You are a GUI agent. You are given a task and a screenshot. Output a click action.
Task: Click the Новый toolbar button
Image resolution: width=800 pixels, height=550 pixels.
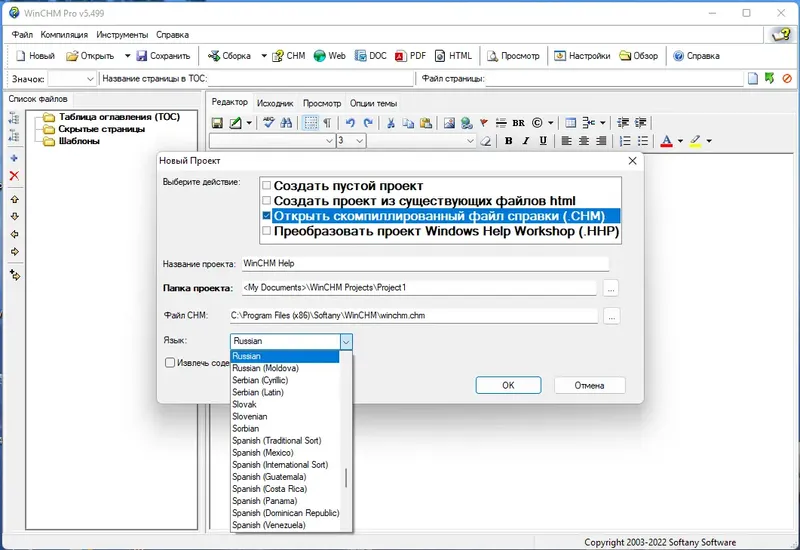coord(35,56)
